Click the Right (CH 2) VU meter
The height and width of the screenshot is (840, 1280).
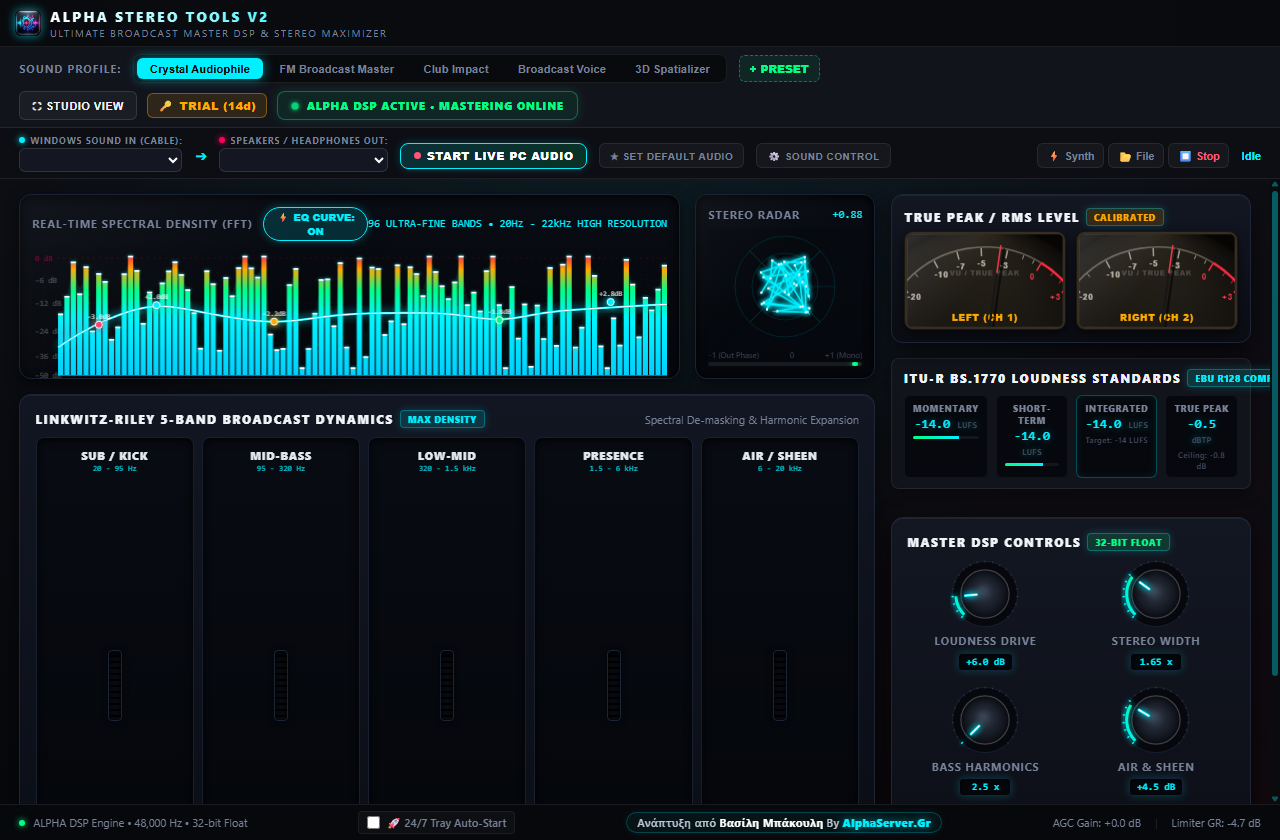point(1157,280)
